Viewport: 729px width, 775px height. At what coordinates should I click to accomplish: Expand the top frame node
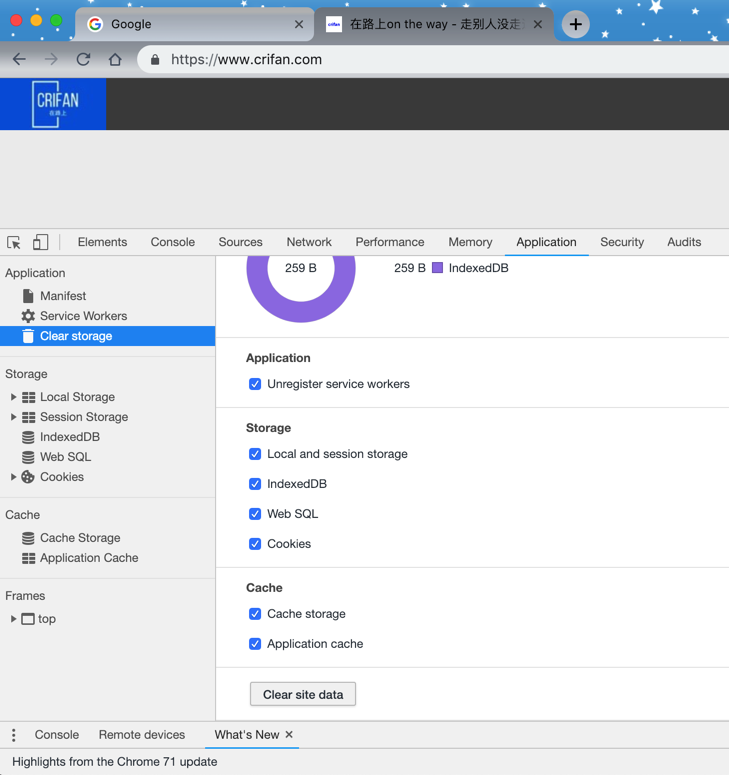pos(13,619)
